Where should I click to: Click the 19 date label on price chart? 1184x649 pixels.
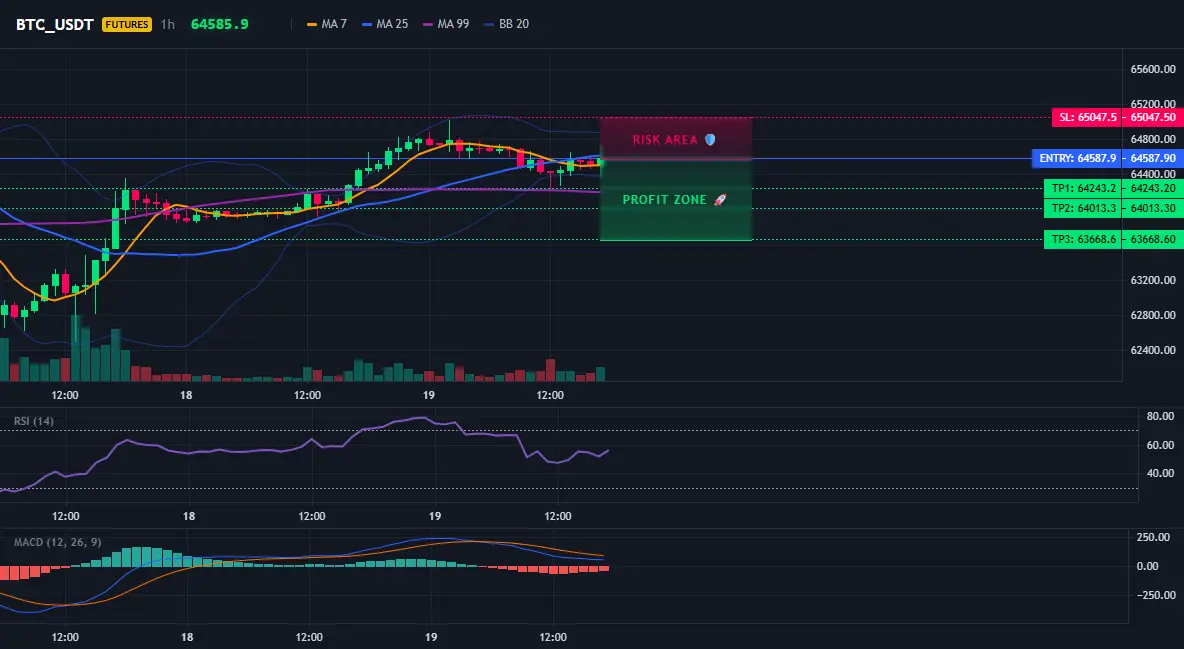pyautogui.click(x=428, y=395)
